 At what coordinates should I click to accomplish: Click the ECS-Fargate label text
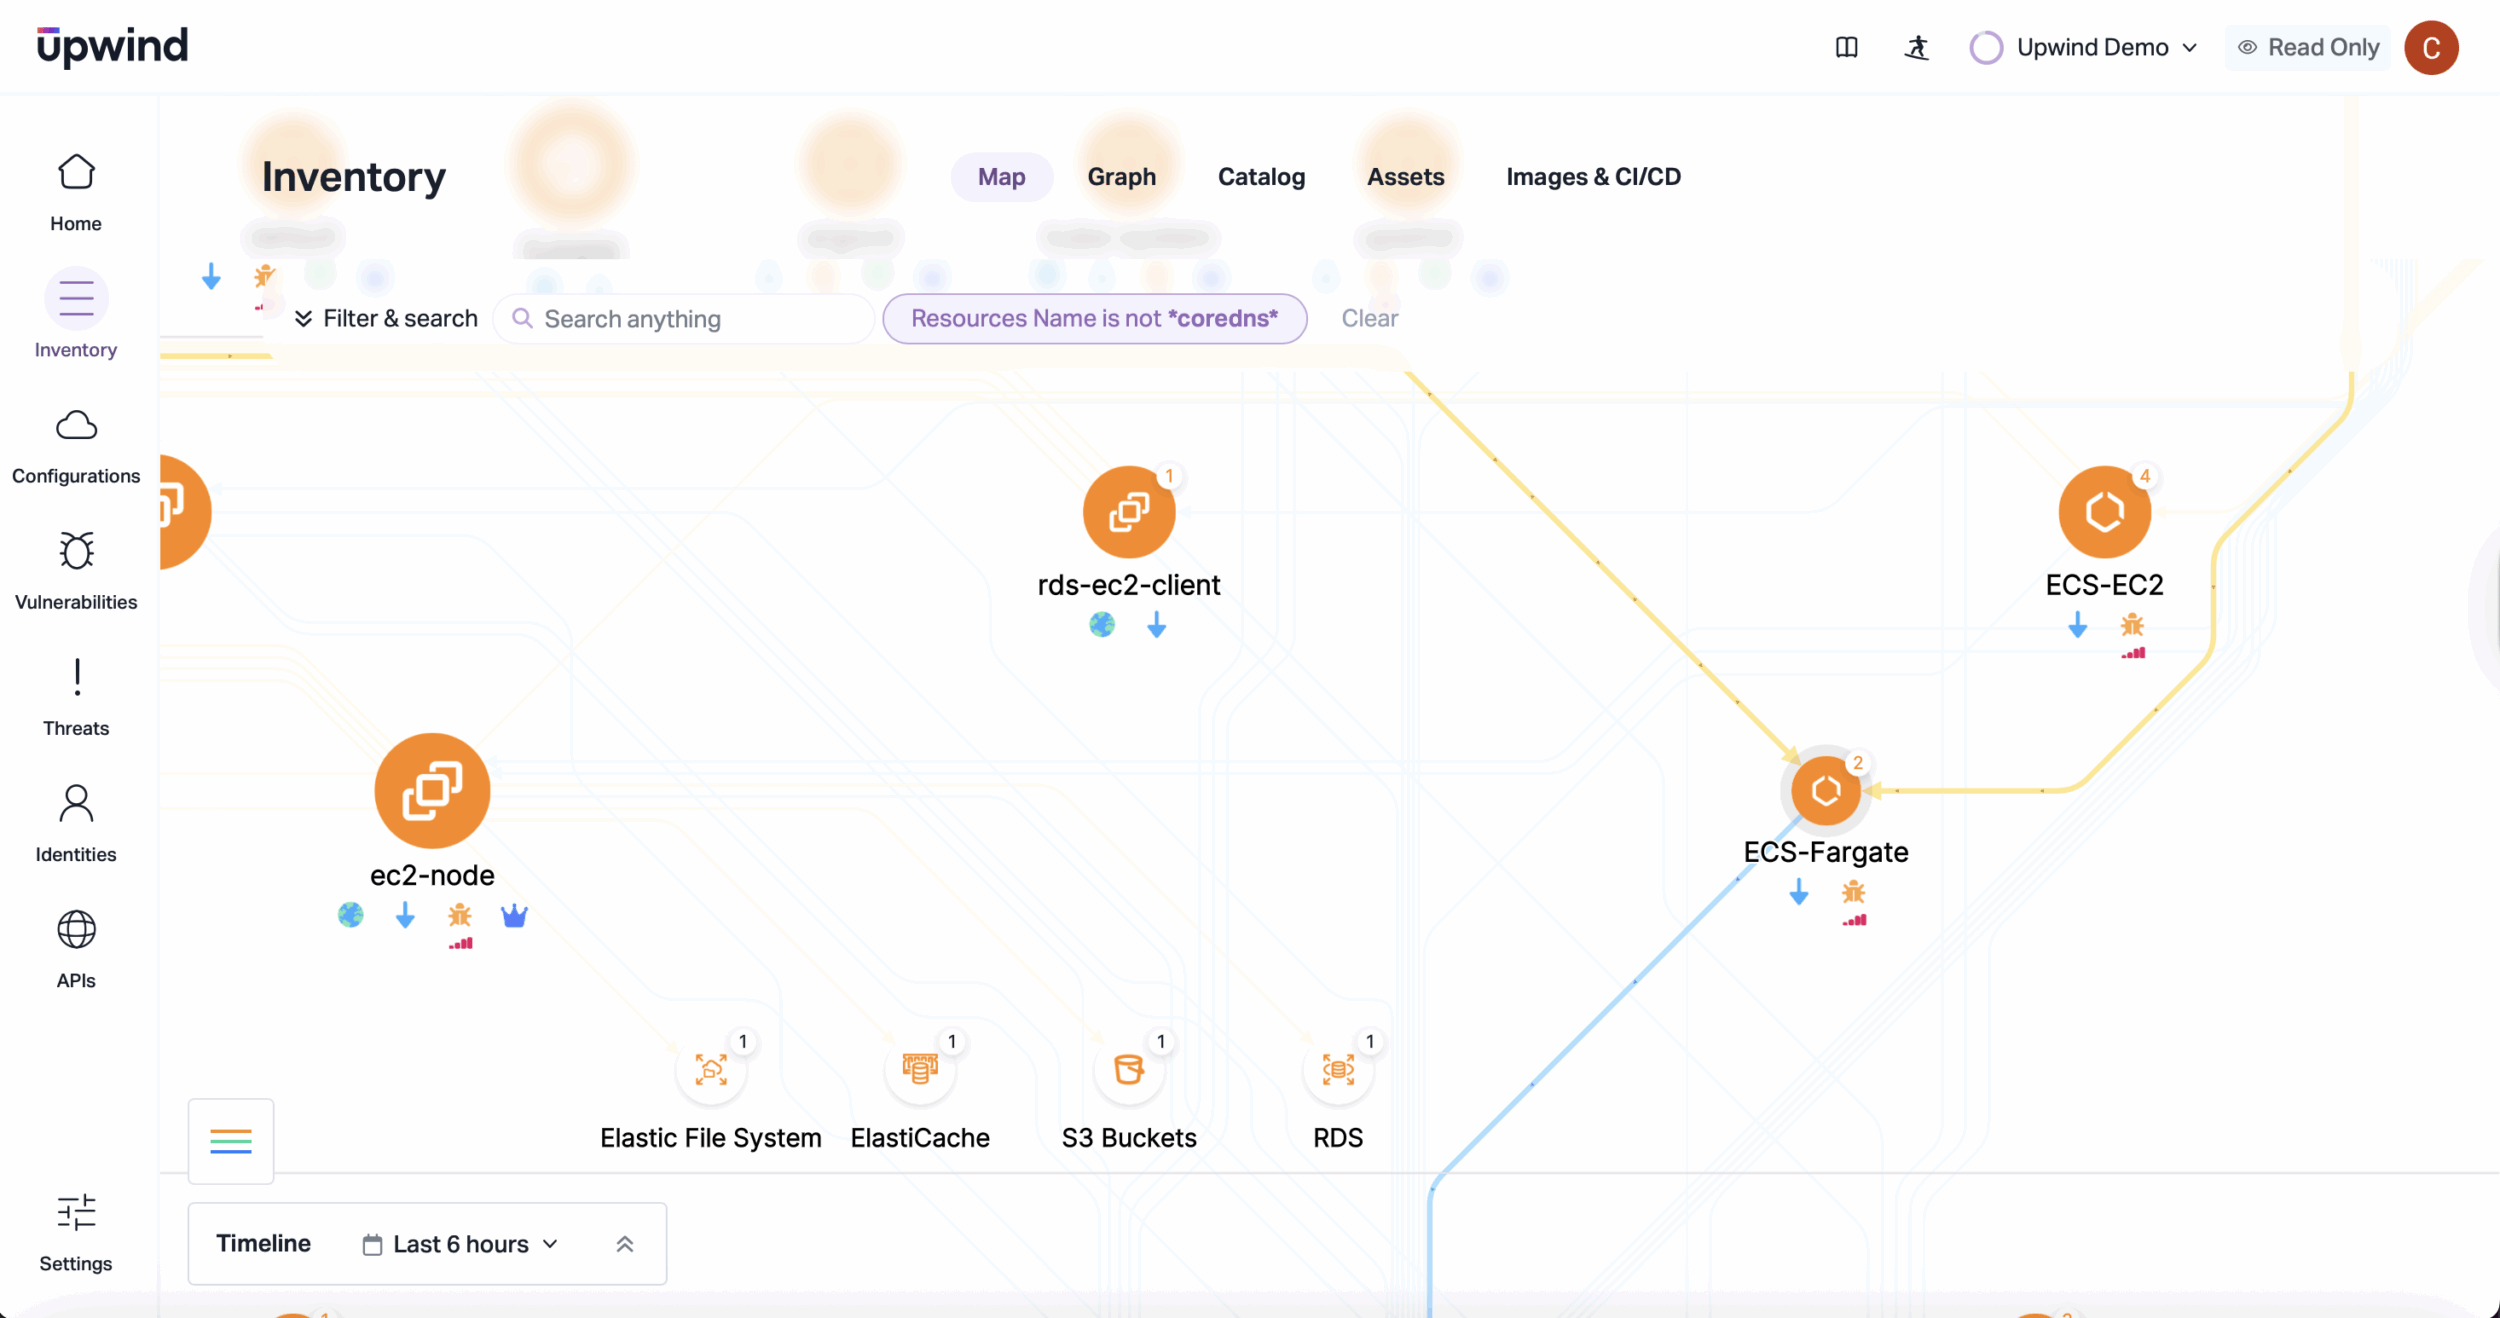point(1826,851)
